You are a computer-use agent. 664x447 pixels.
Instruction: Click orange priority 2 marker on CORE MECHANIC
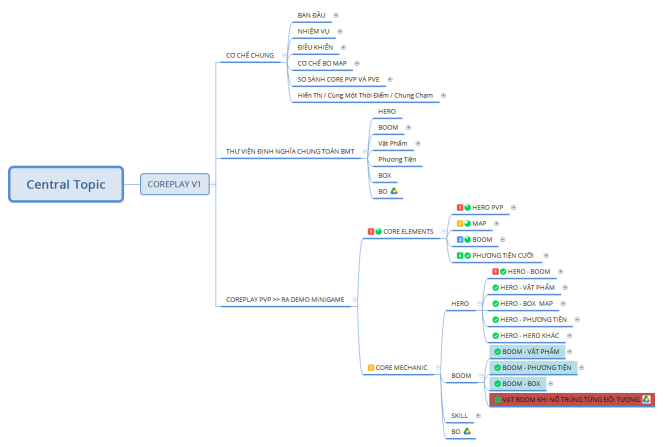[x=371, y=368]
